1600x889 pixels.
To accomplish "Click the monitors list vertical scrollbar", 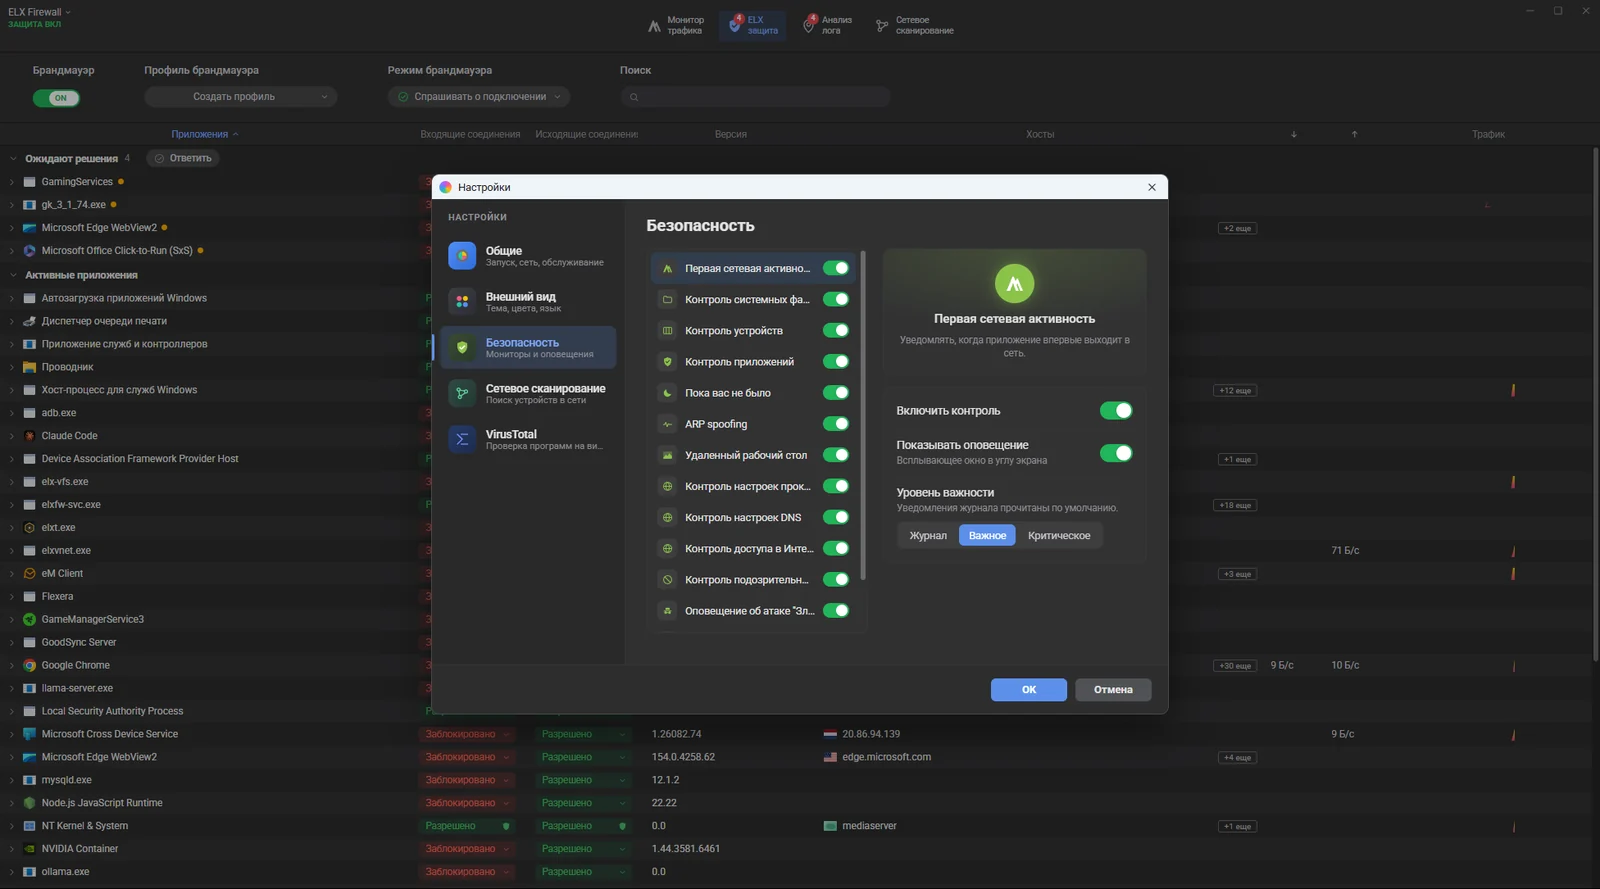I will (x=863, y=415).
